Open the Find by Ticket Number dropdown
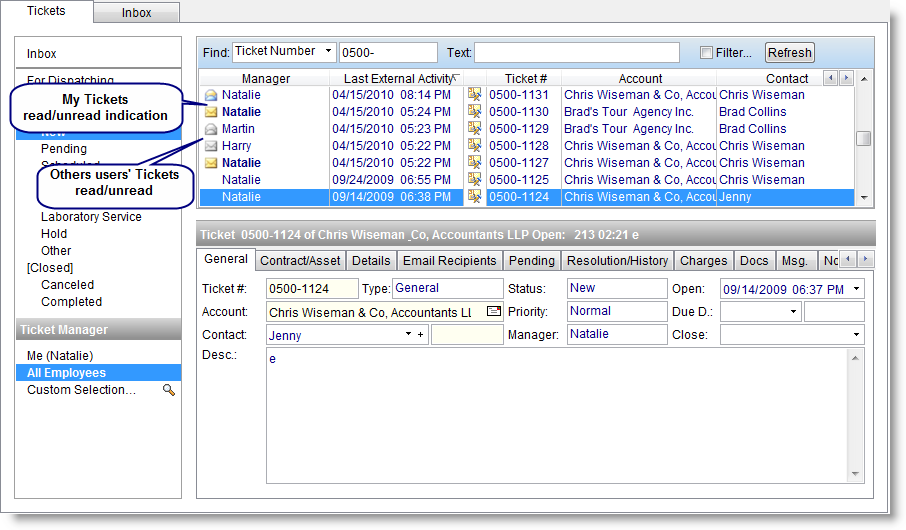This screenshot has width=906, height=530. pos(328,52)
